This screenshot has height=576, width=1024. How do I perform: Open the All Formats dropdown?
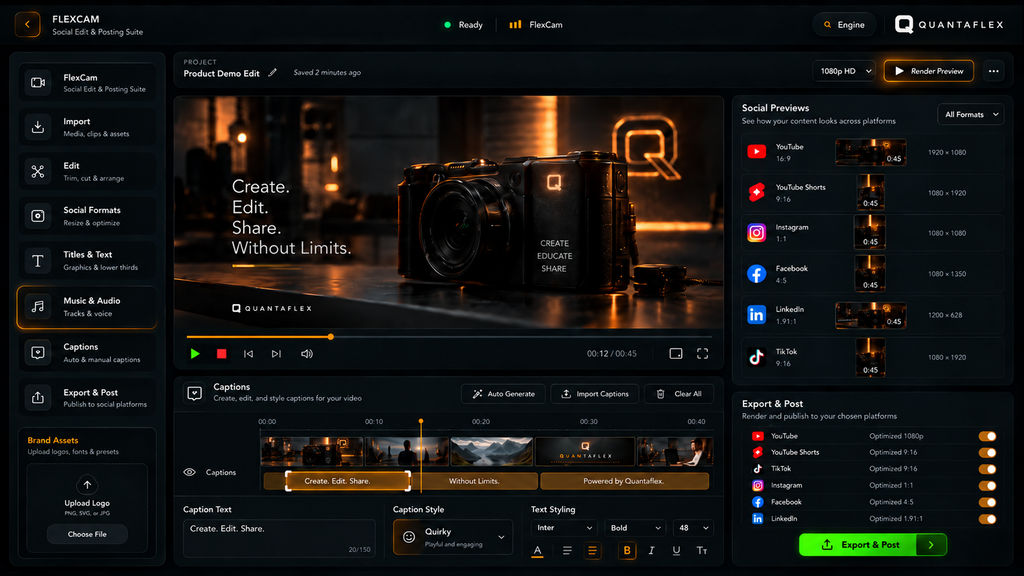(970, 114)
